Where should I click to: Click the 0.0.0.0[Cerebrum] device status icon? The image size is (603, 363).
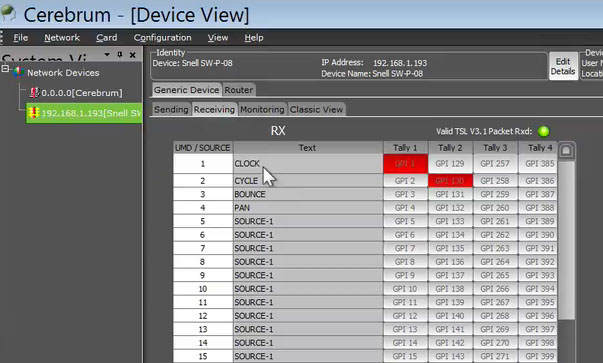34,93
